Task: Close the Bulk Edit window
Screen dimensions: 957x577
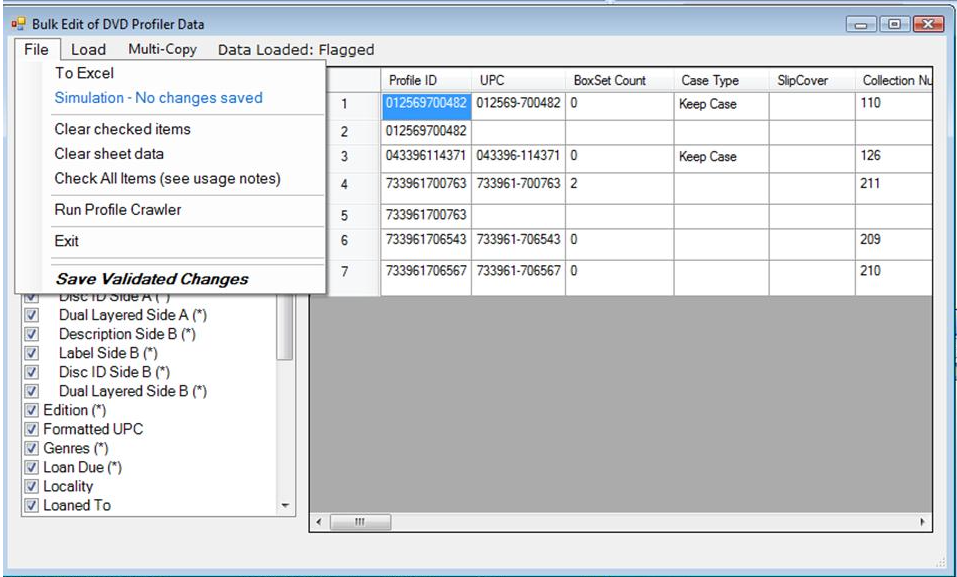Action: coord(928,24)
